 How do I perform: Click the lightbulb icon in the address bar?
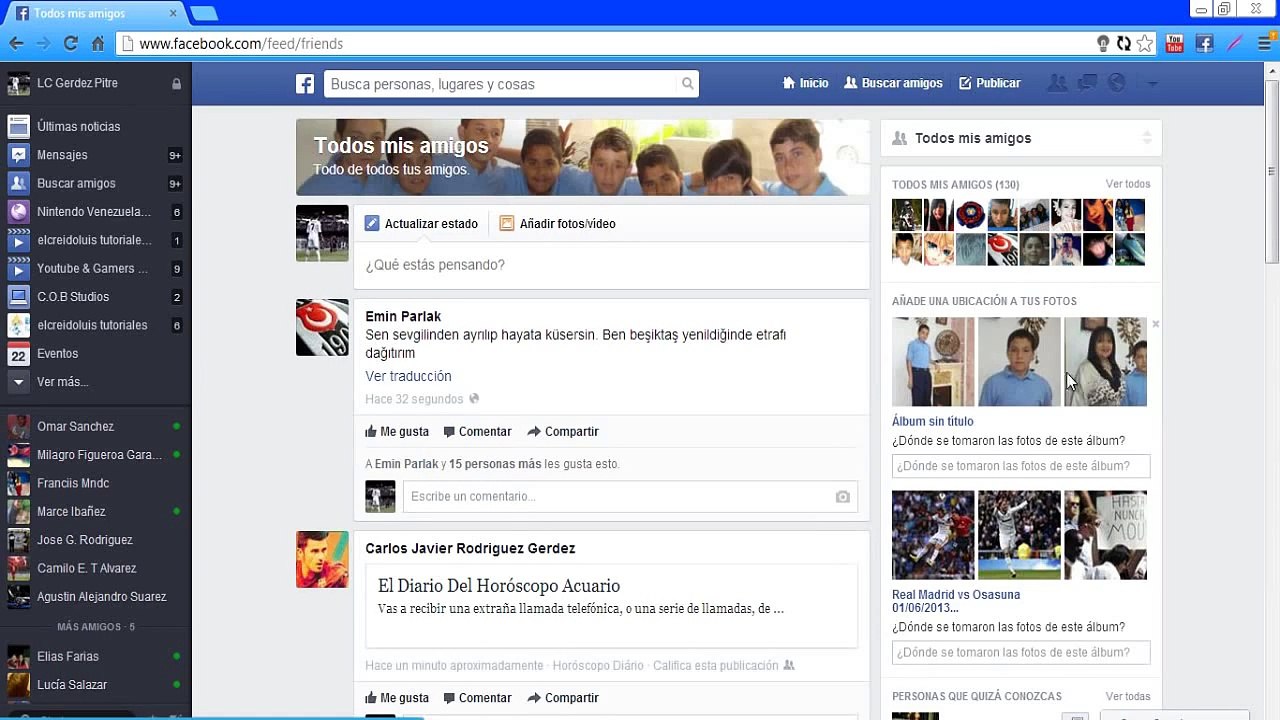click(1103, 44)
